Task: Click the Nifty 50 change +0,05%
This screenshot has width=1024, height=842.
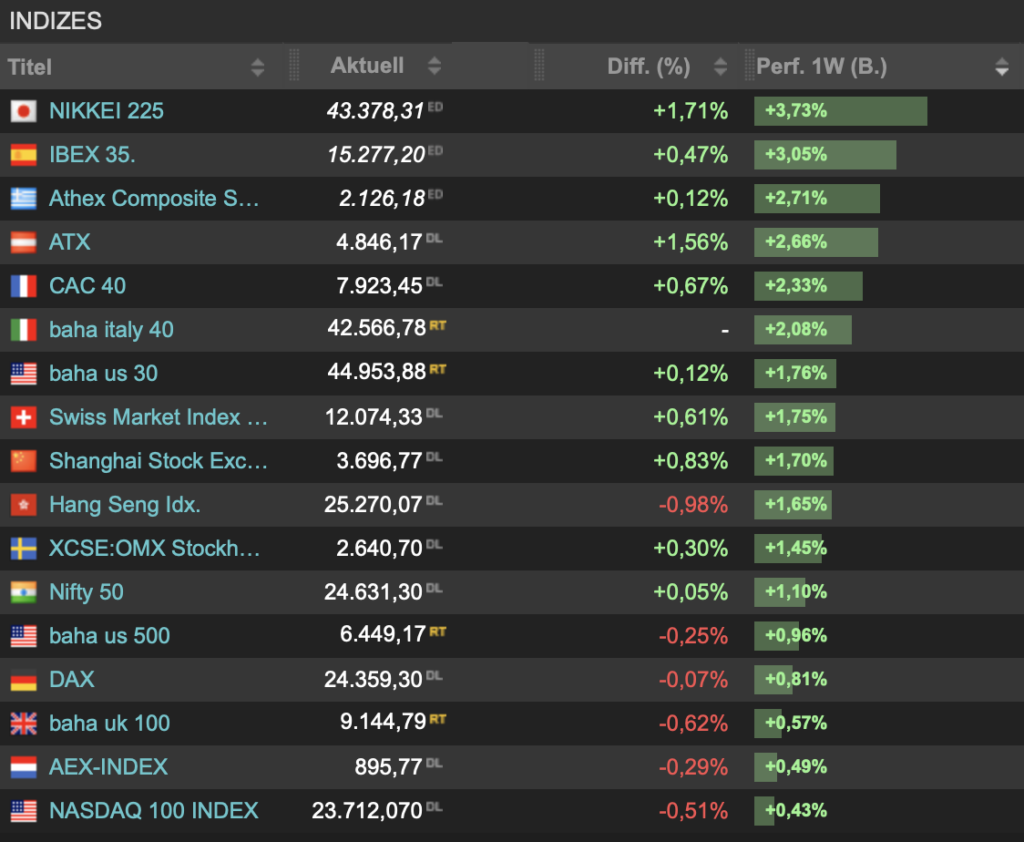Action: pos(691,592)
